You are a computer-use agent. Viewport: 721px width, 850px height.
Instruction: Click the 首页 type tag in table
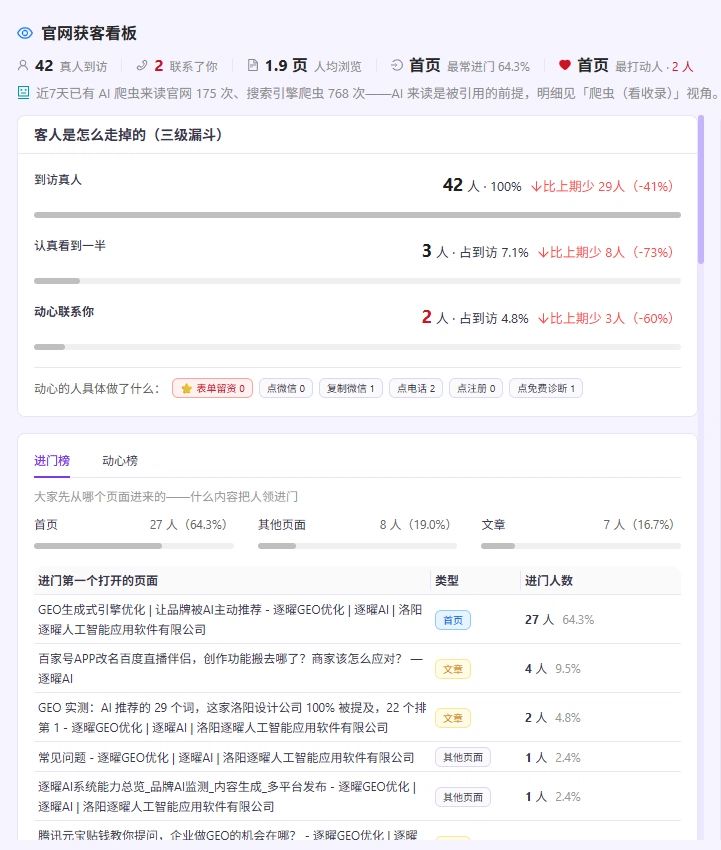pyautogui.click(x=453, y=620)
